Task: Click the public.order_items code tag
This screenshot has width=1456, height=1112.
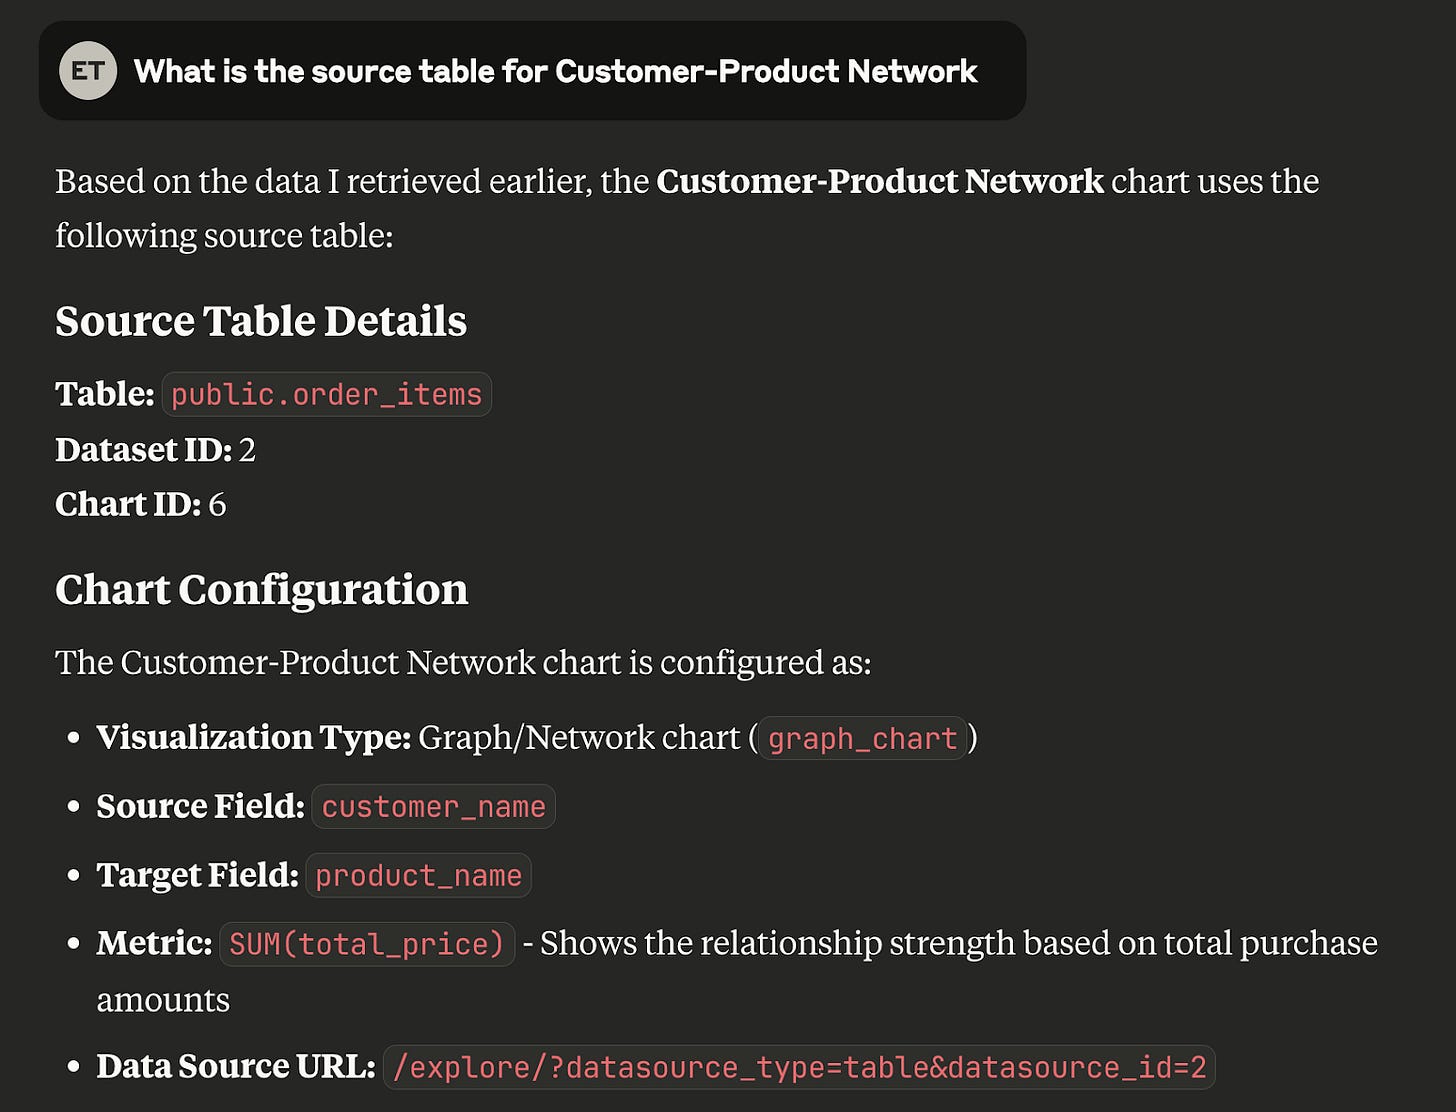Action: click(x=327, y=394)
